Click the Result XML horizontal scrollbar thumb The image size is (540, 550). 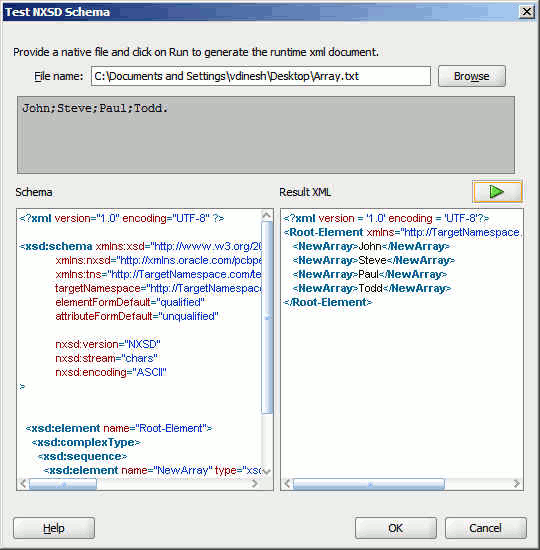369,484
